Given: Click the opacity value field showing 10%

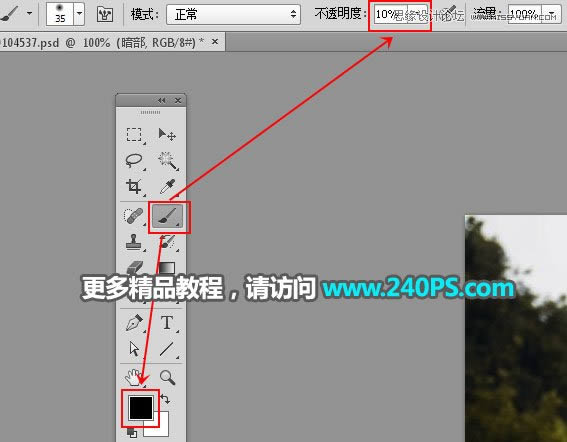Looking at the screenshot, I should 391,14.
